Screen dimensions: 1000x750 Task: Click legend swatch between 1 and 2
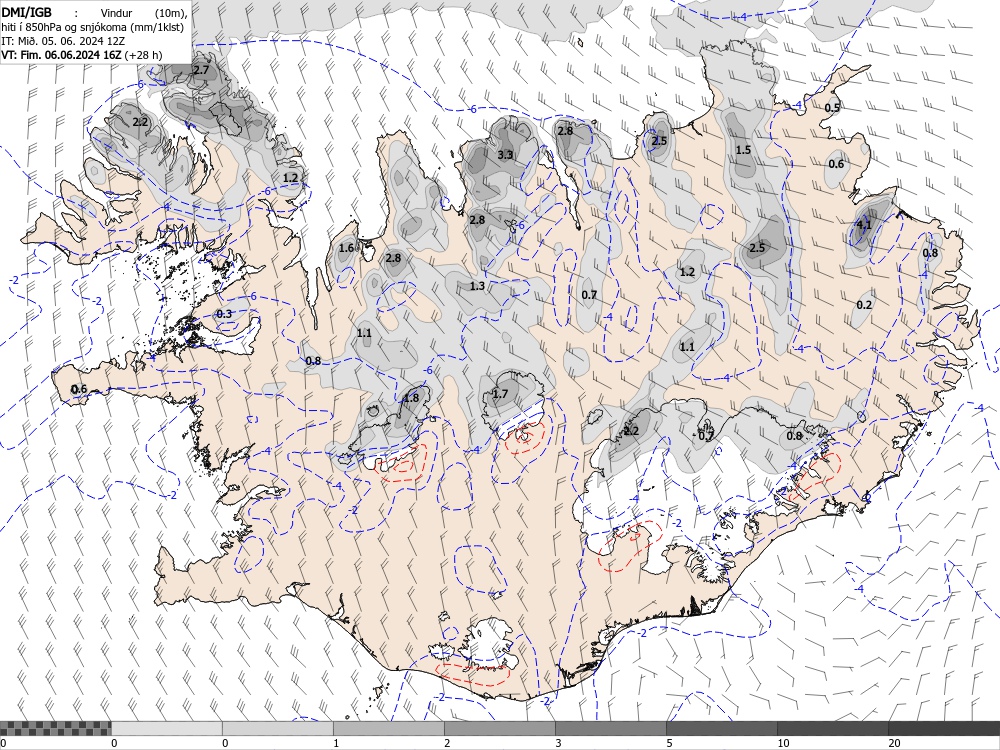click(x=389, y=728)
